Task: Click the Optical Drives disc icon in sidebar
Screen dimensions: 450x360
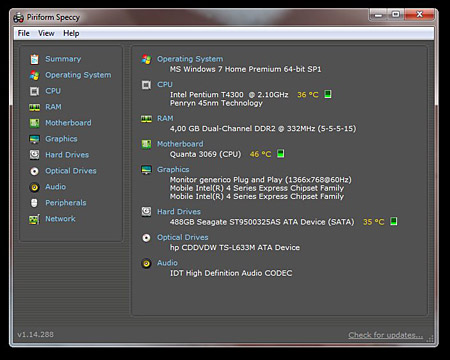Action: click(x=34, y=171)
